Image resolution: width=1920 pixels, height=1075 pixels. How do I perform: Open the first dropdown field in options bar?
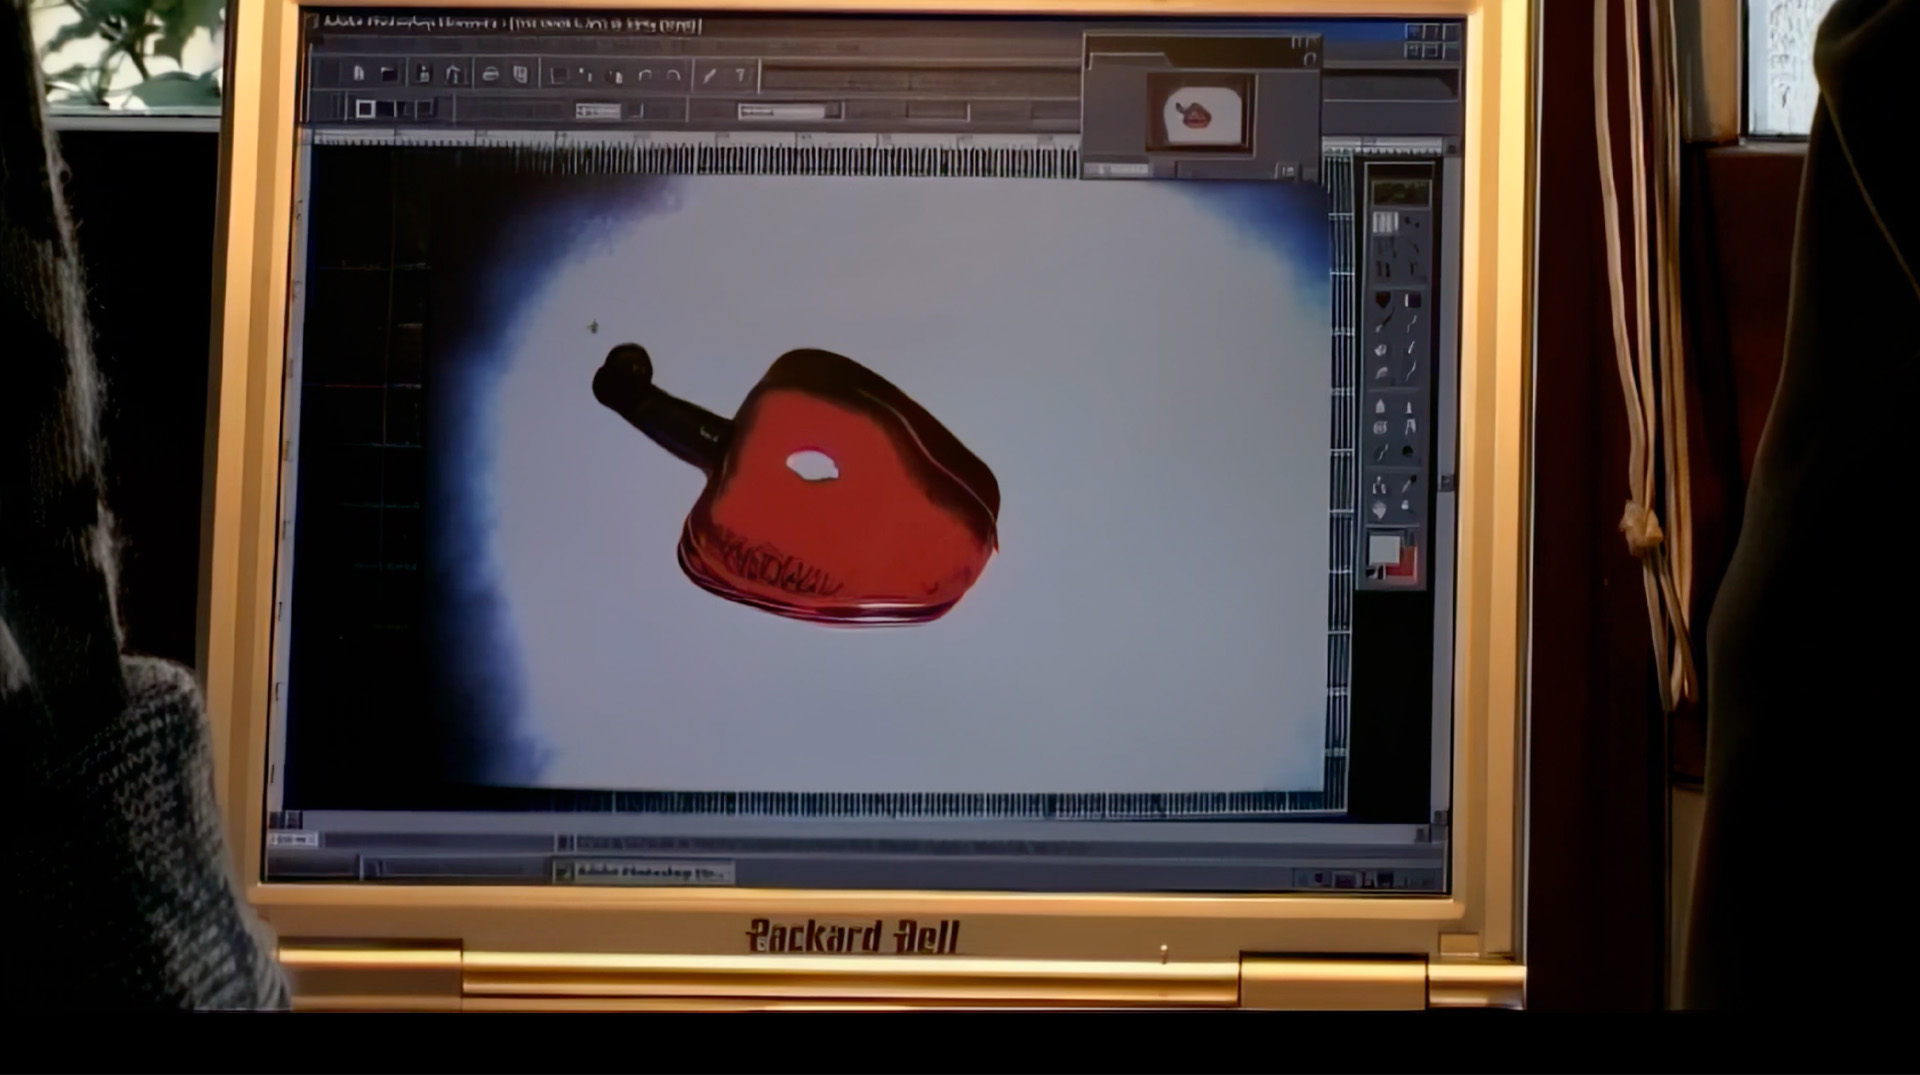pos(600,111)
